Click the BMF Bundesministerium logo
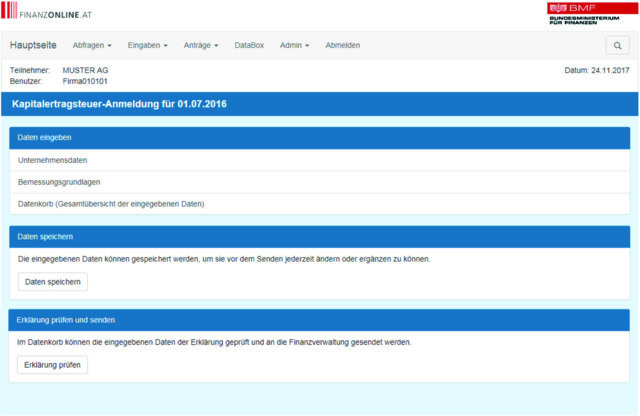This screenshot has width=640, height=416. click(592, 13)
